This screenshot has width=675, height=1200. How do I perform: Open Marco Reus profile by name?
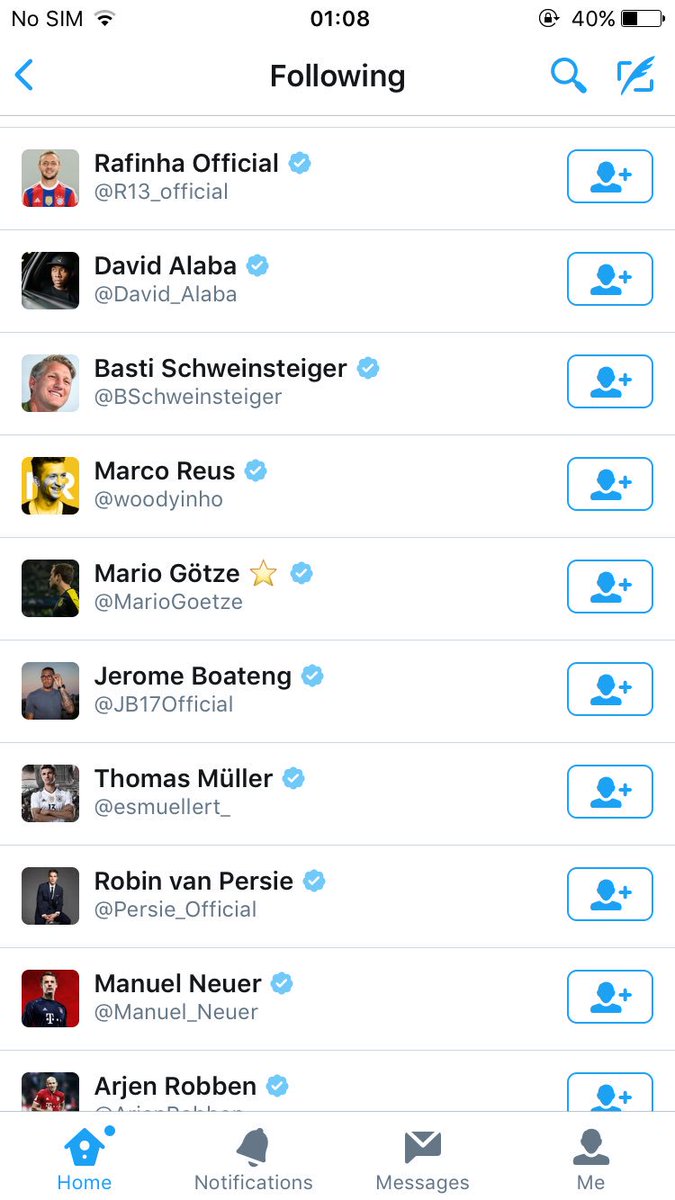pos(165,471)
